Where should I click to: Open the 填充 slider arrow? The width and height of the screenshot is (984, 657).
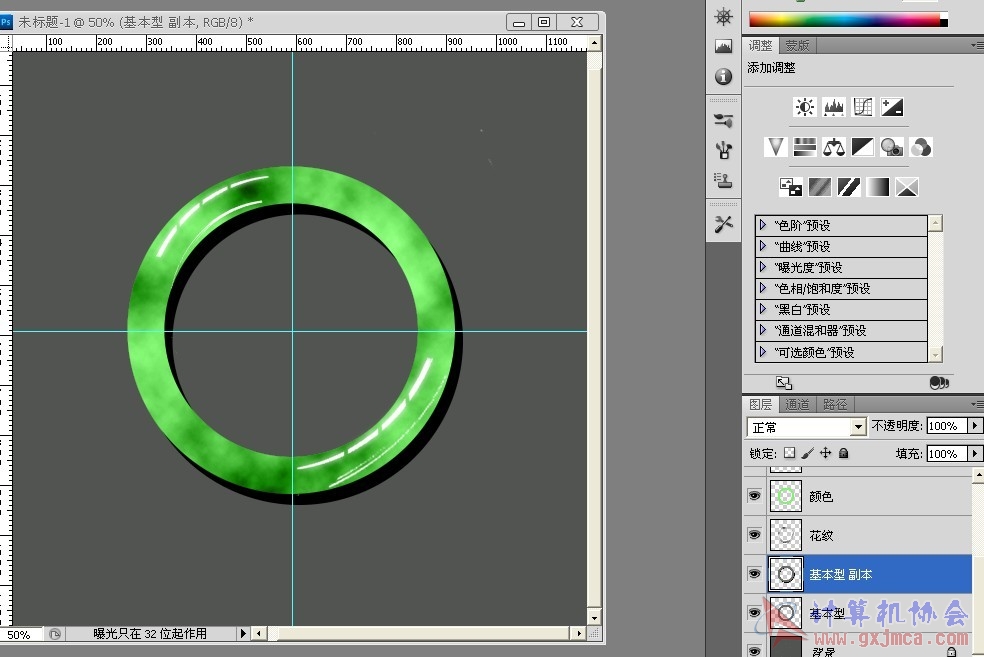click(x=975, y=453)
